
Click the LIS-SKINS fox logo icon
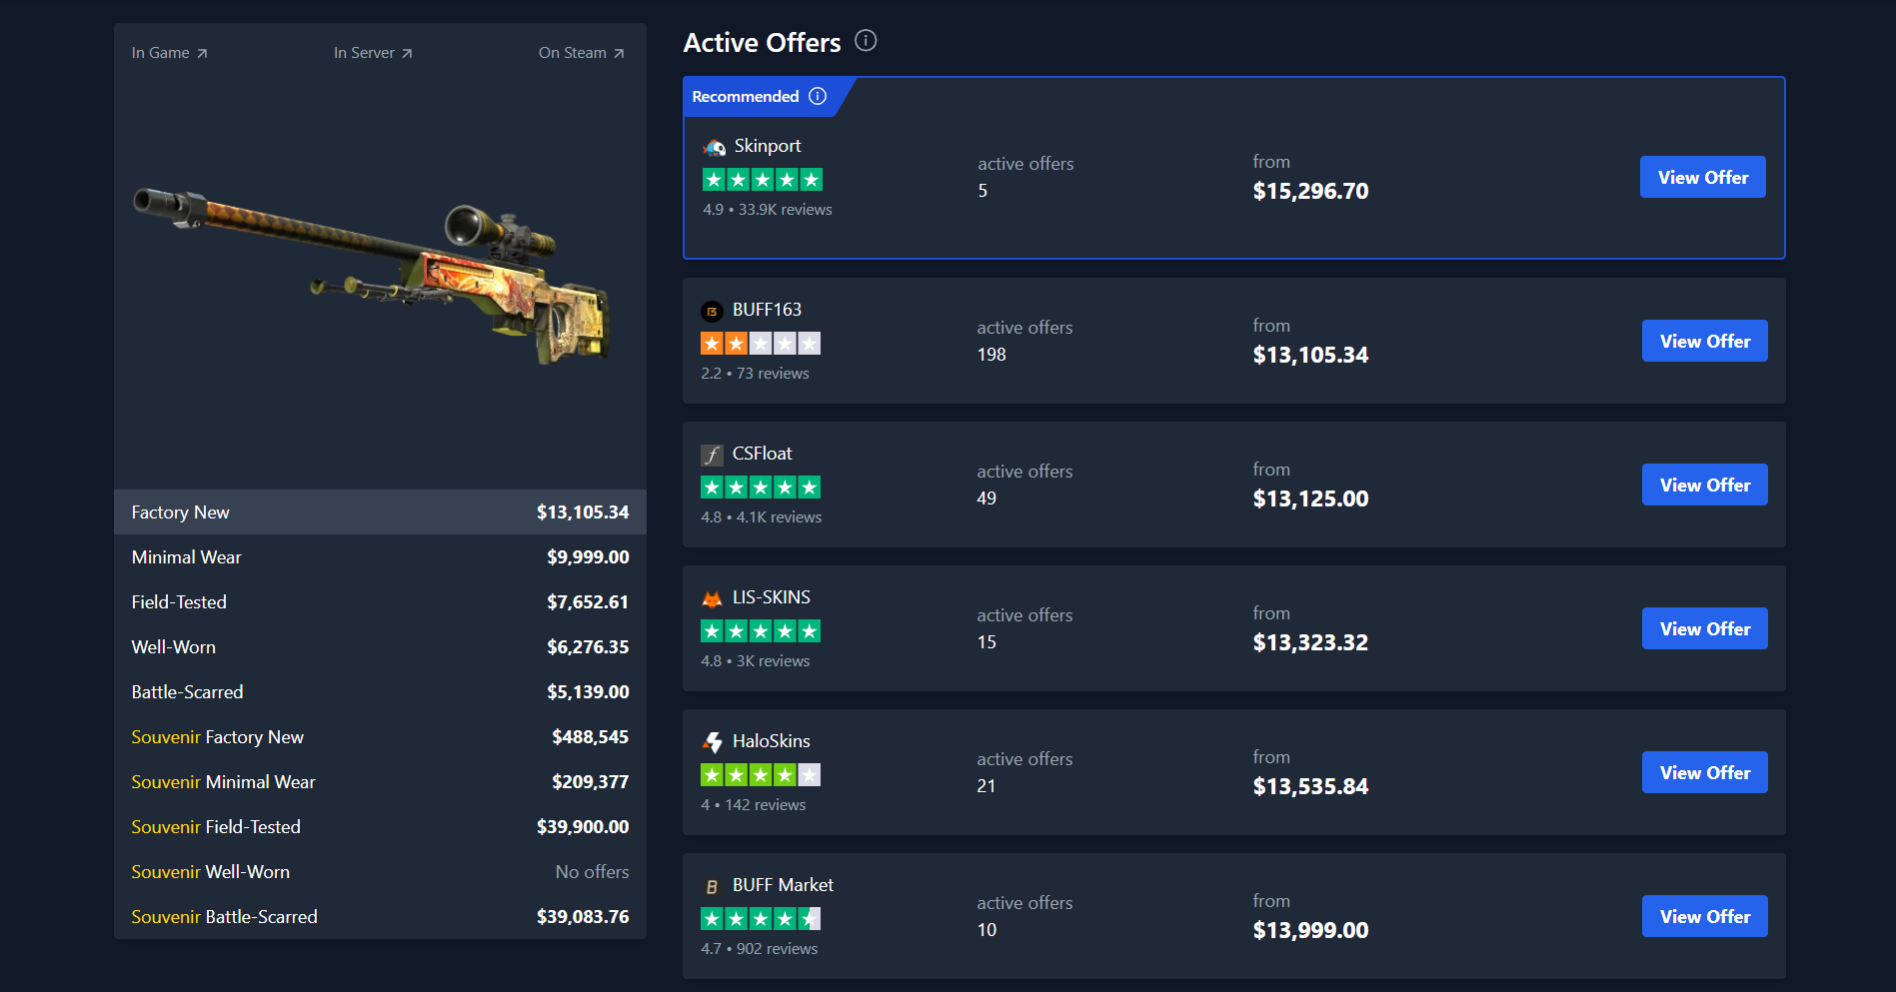point(712,599)
